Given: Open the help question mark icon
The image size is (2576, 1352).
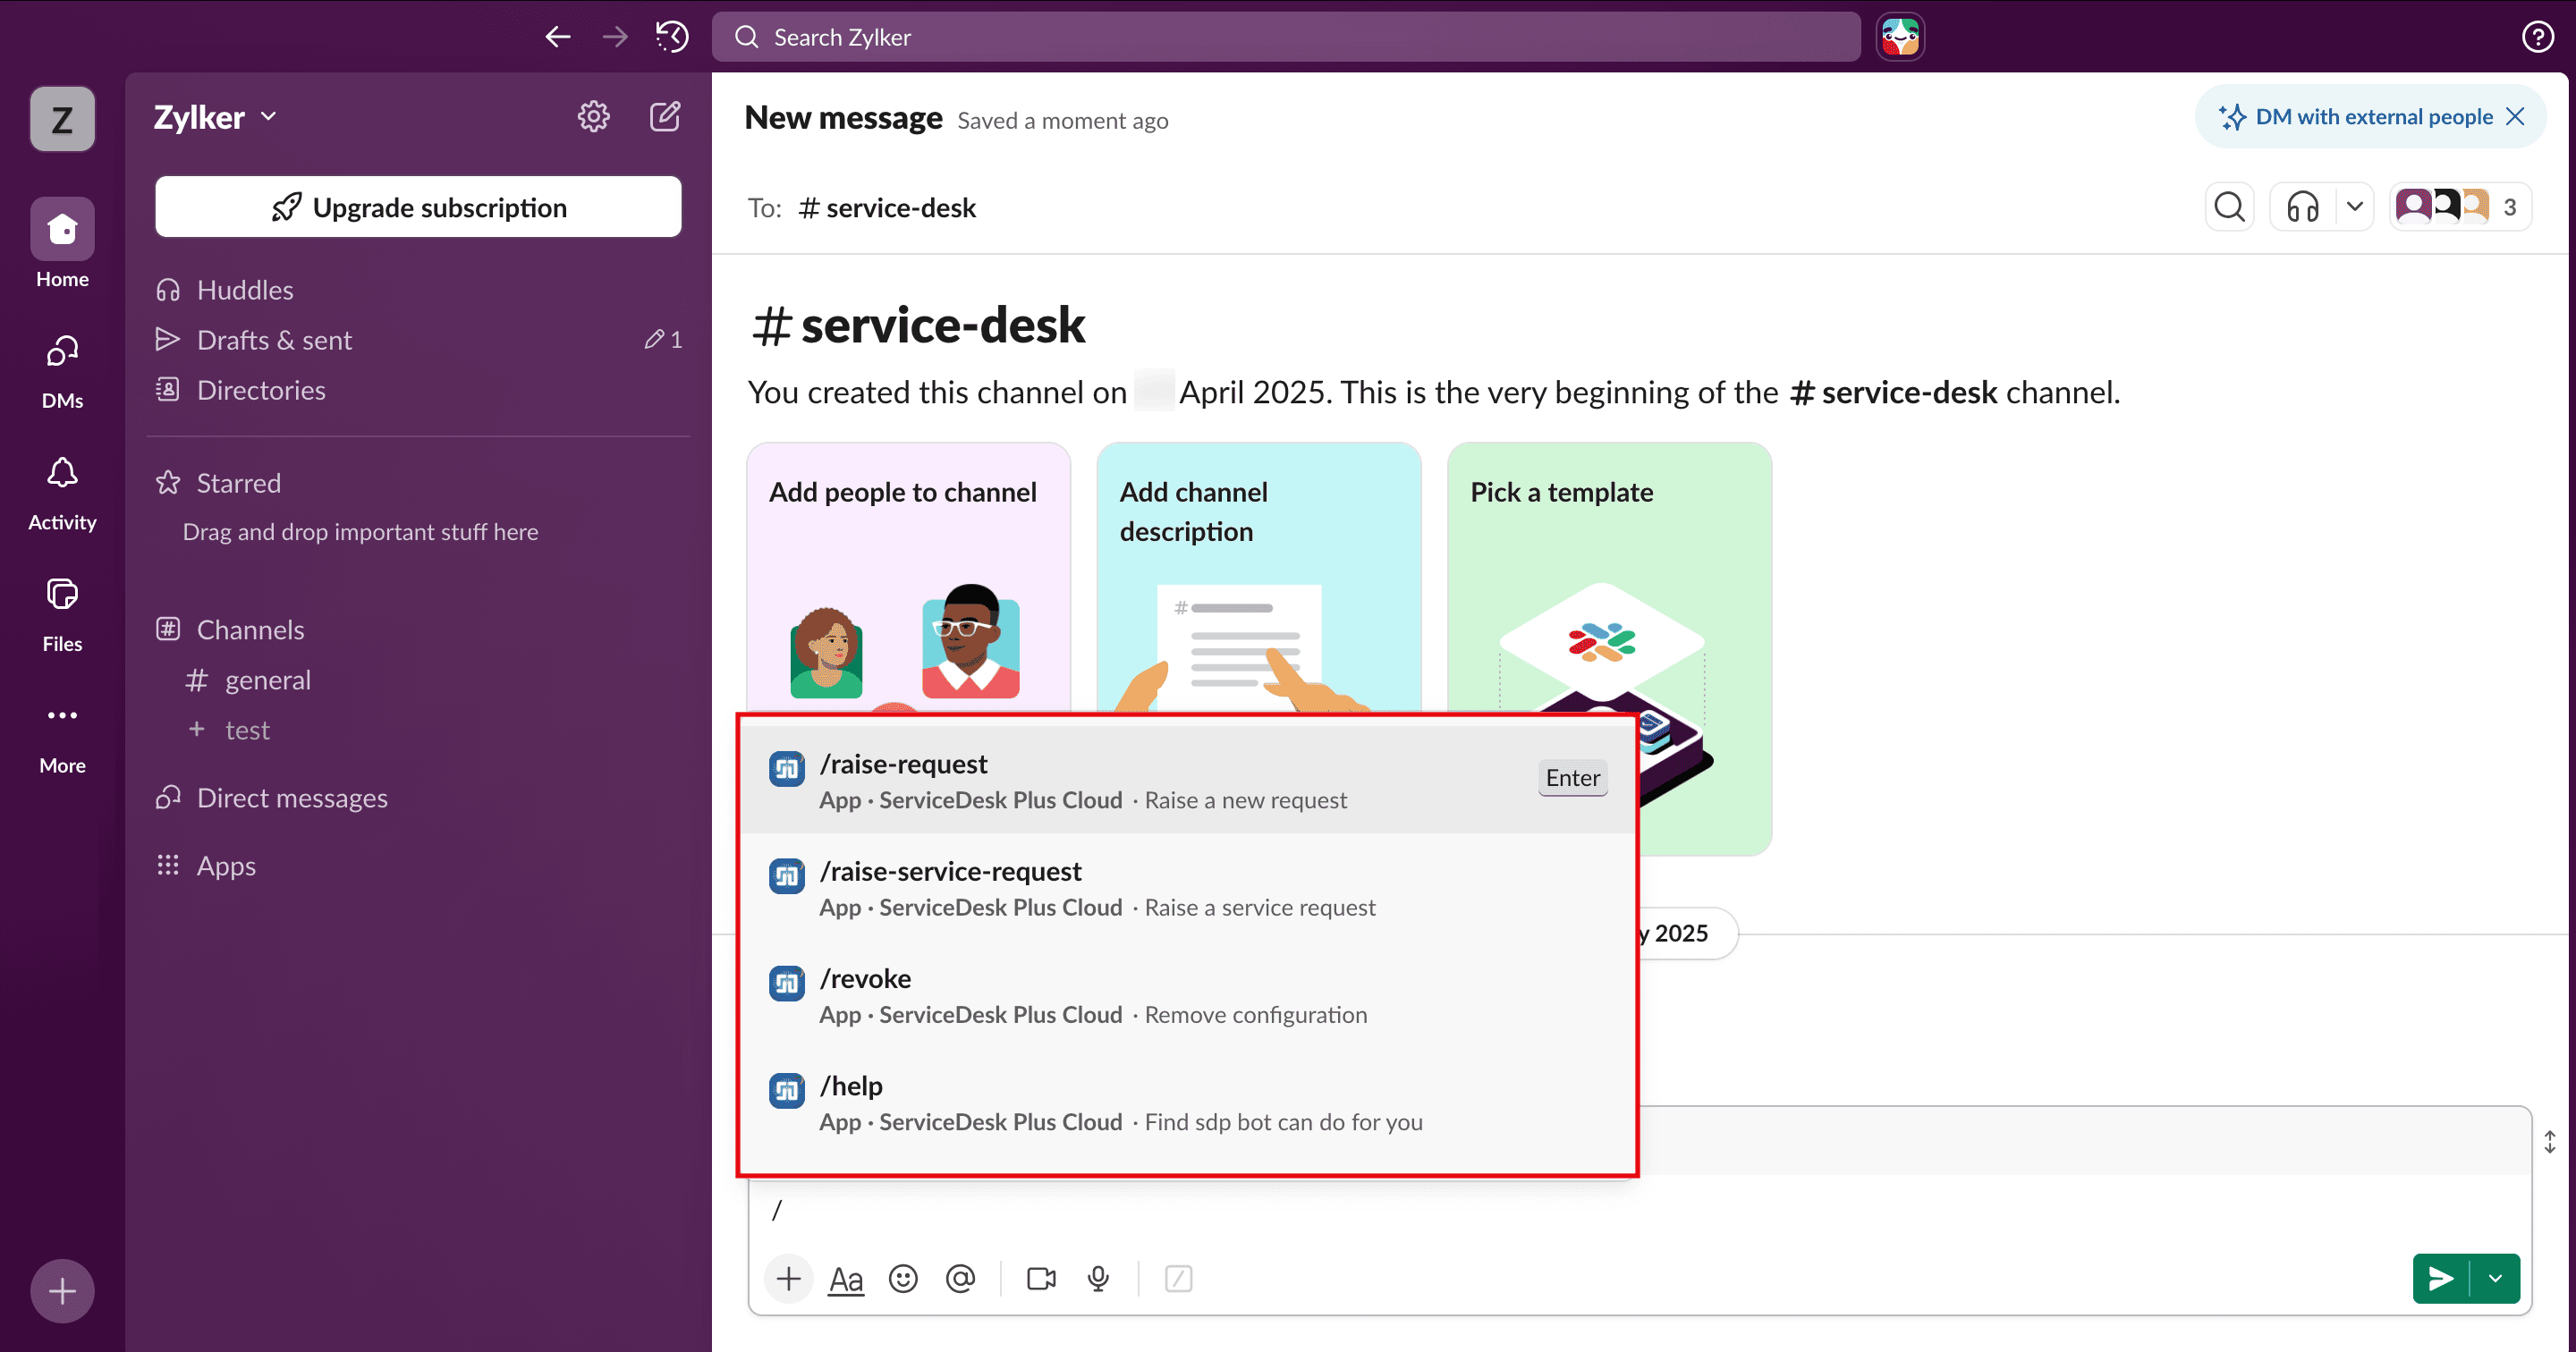Looking at the screenshot, I should tap(2538, 37).
